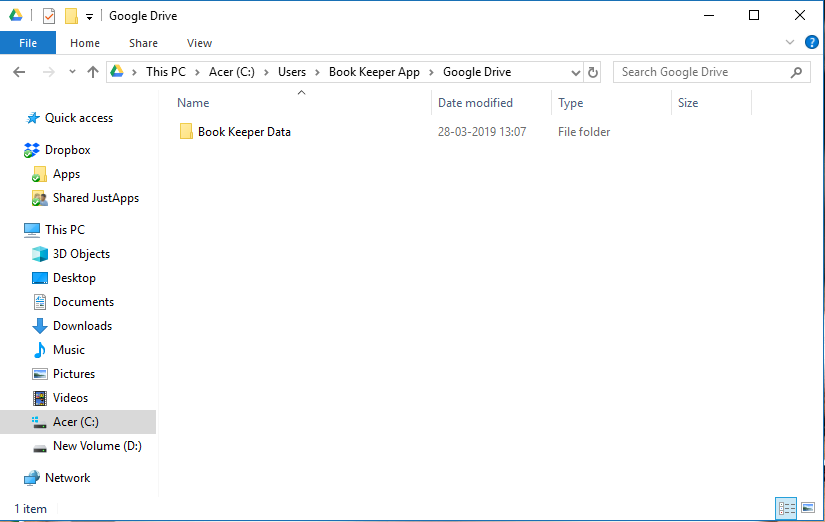Expand the chevron after Book Keeper App breadcrumb
The width and height of the screenshot is (825, 522).
pos(431,73)
